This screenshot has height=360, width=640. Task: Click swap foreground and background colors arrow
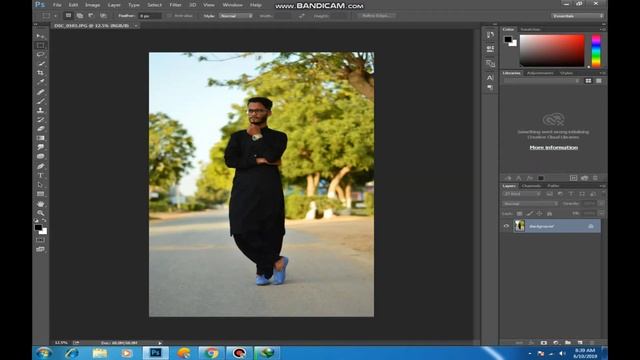click(44, 221)
